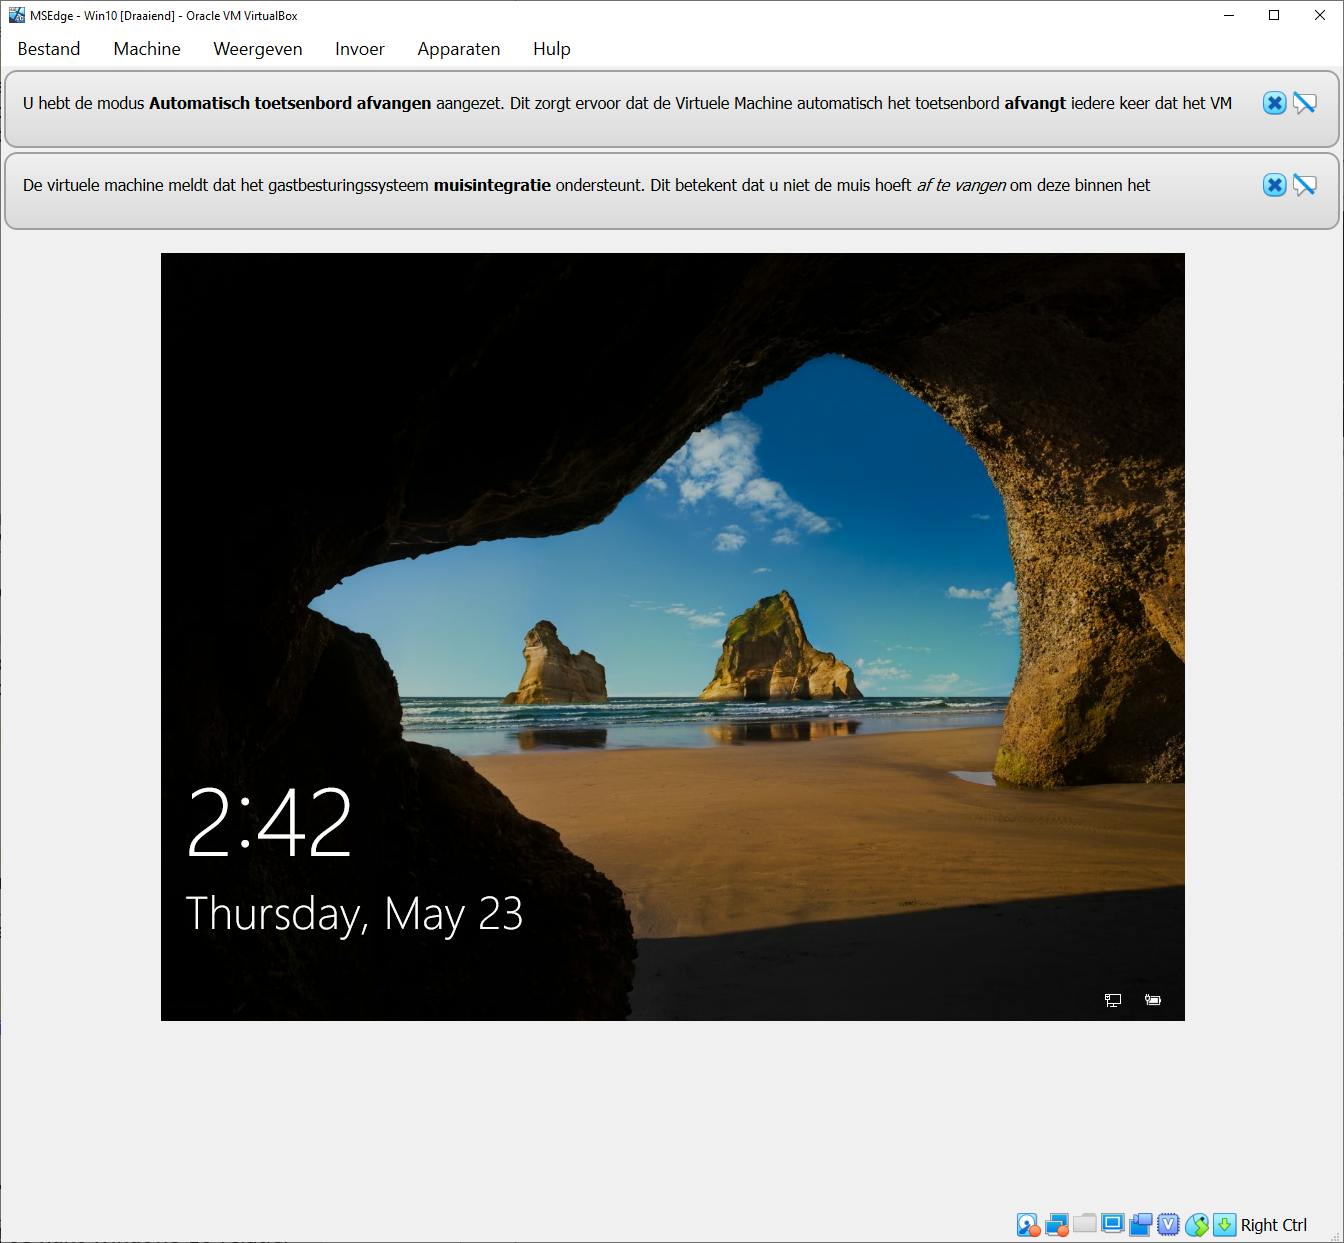Click network icon on Windows lock screen
This screenshot has height=1243, width=1344.
tap(1112, 1000)
